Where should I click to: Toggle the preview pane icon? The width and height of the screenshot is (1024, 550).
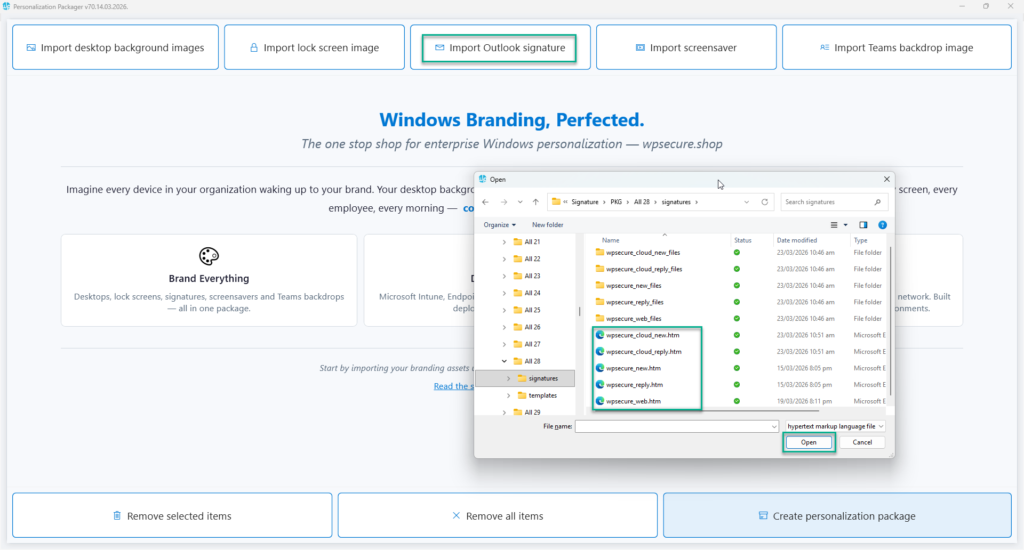tap(863, 225)
